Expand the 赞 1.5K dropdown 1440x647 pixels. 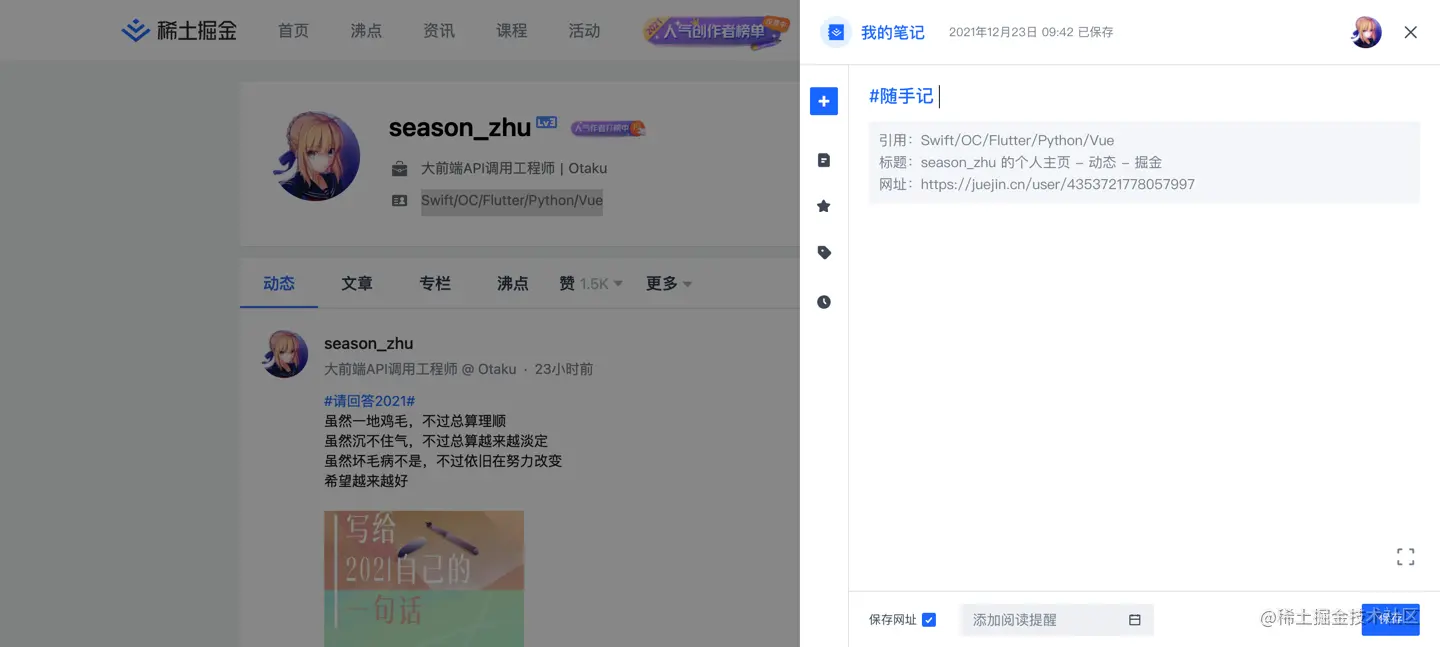click(x=591, y=284)
